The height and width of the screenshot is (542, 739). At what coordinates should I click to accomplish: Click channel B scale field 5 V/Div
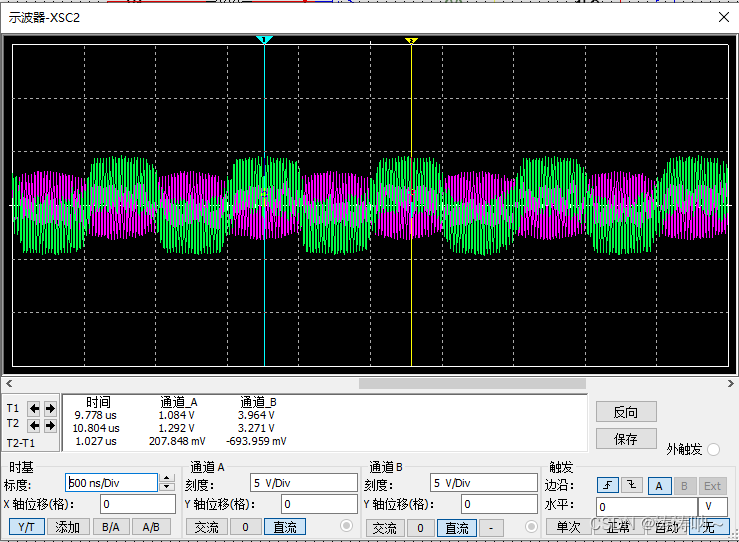click(x=484, y=483)
